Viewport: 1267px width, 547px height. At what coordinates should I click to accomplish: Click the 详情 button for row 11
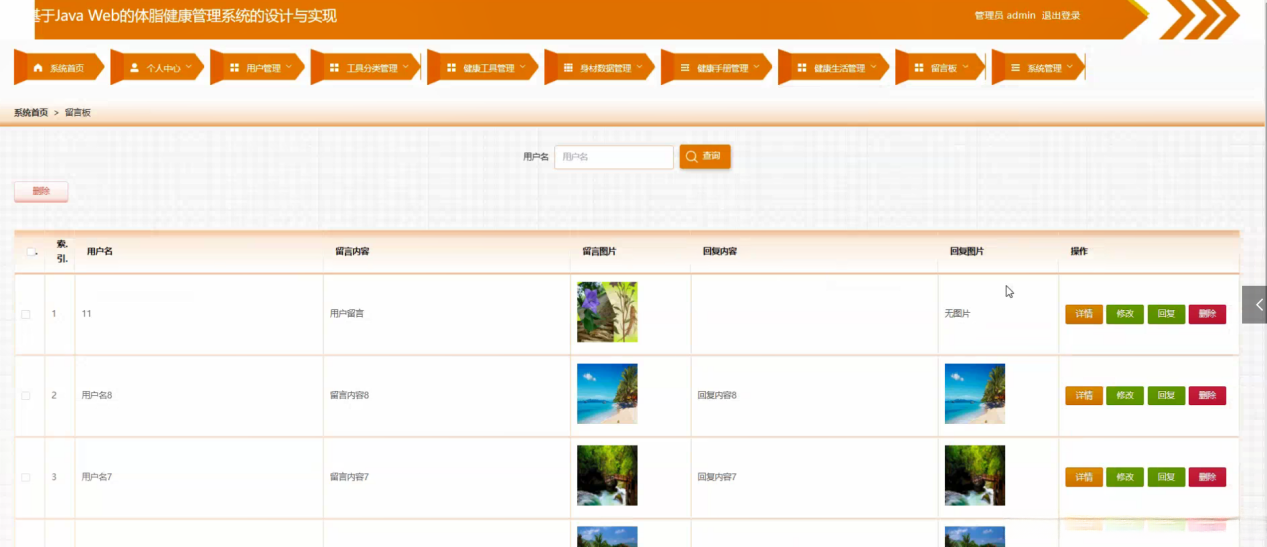(x=1084, y=314)
